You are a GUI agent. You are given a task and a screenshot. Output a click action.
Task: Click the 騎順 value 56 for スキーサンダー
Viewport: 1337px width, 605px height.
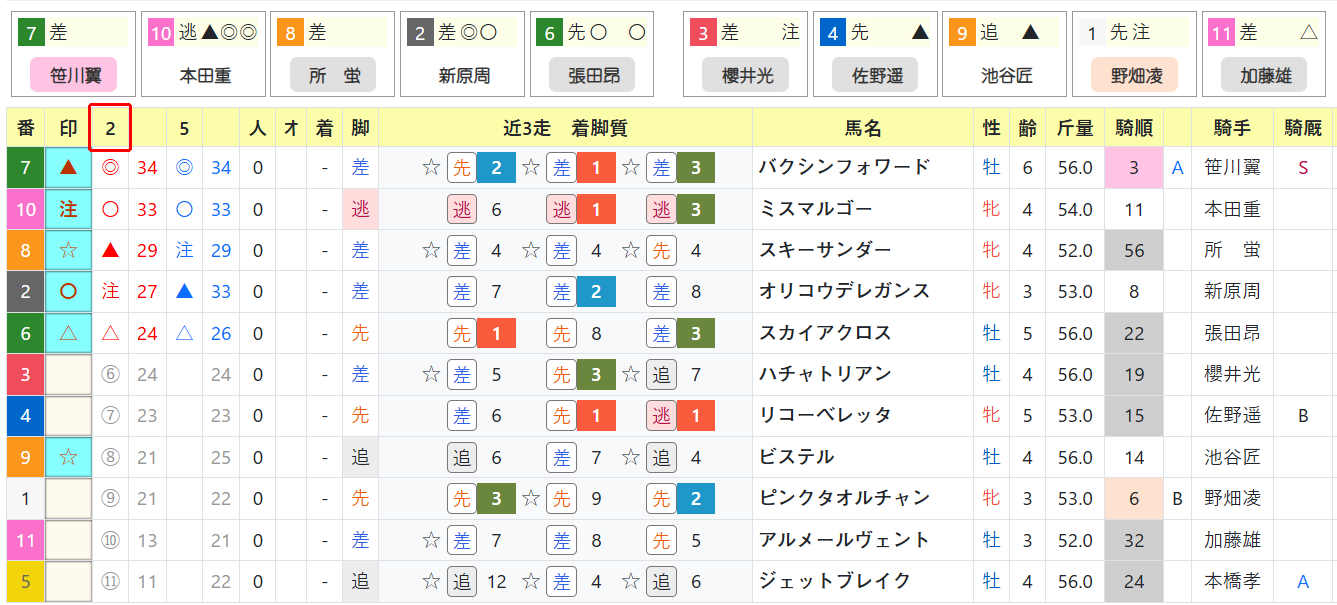(x=1134, y=250)
